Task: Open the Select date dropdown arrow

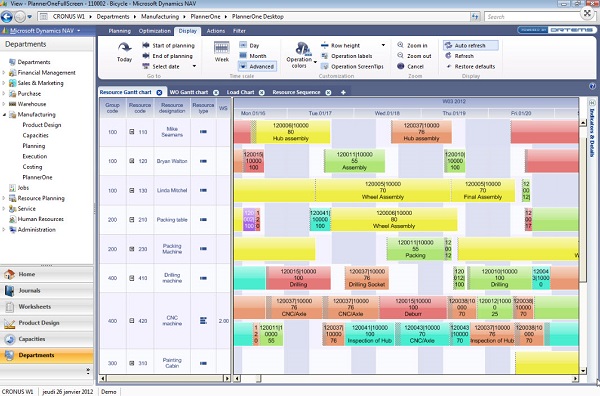Action: 194,66
